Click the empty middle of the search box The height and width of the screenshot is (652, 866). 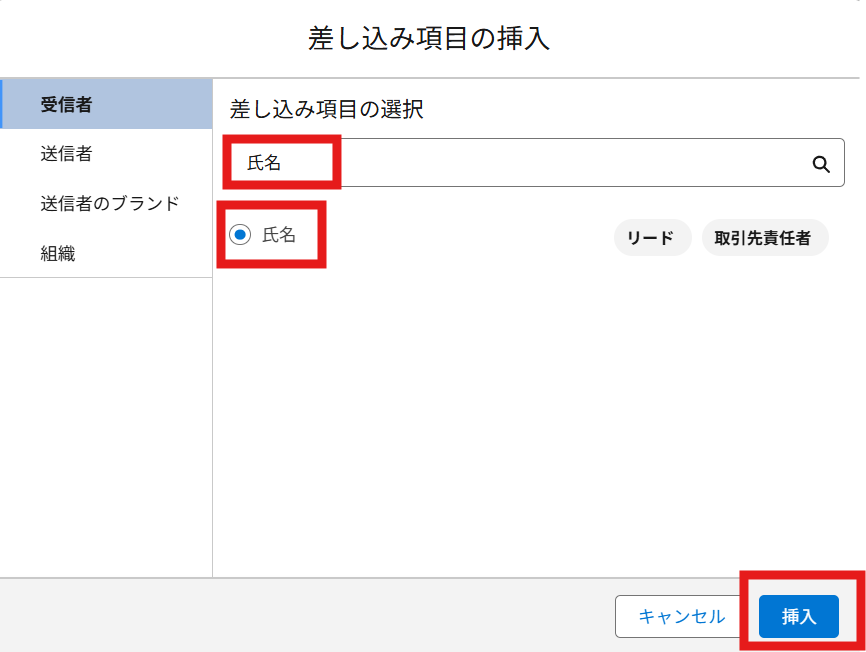570,163
